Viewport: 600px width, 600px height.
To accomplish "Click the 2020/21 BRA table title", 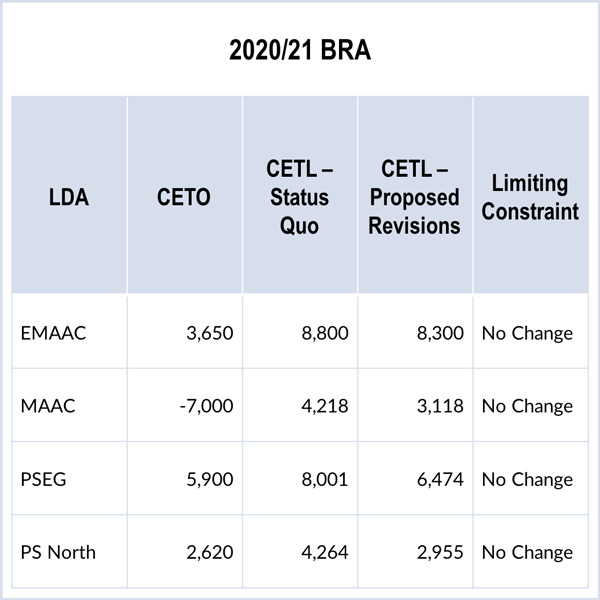I will 300,50.
